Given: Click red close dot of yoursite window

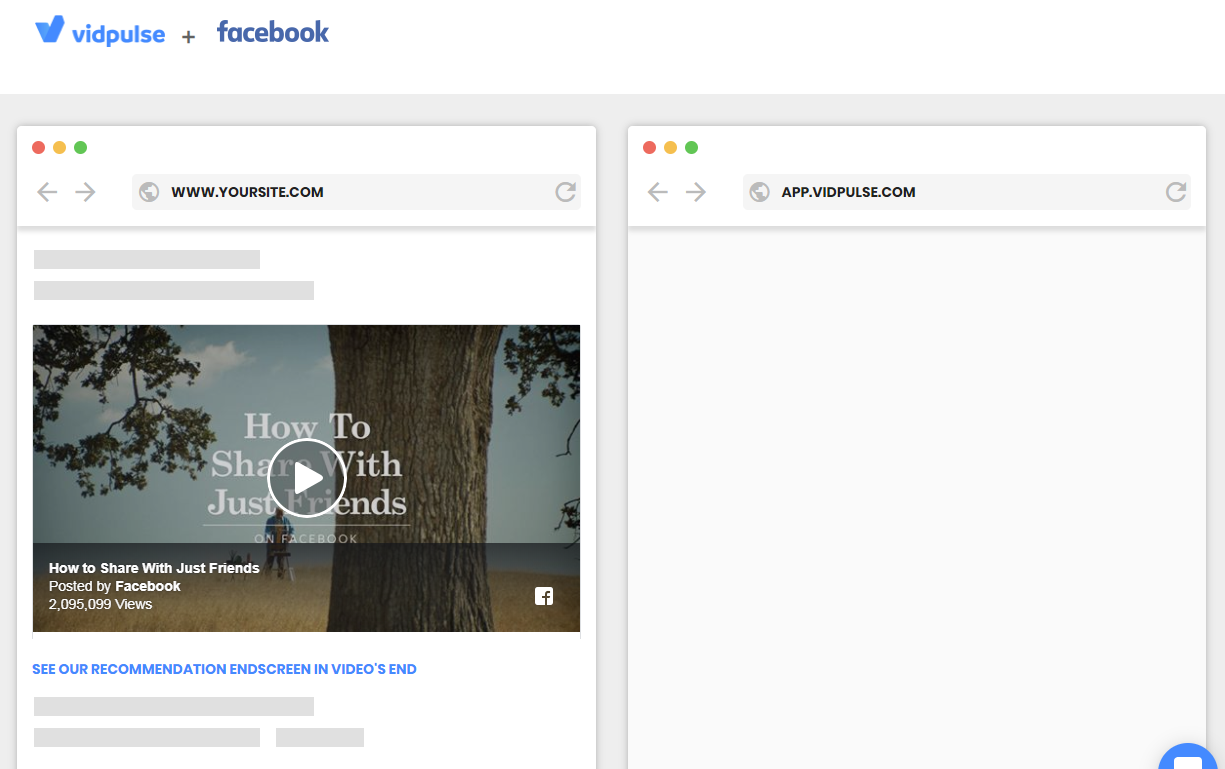Looking at the screenshot, I should (39, 148).
